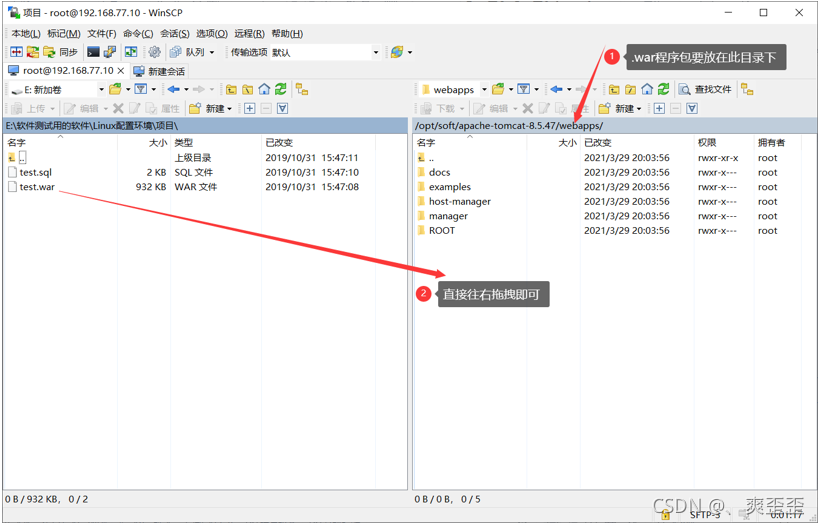Screen dimensions: 819x525
Task: Refresh the local panel
Action: 281,89
